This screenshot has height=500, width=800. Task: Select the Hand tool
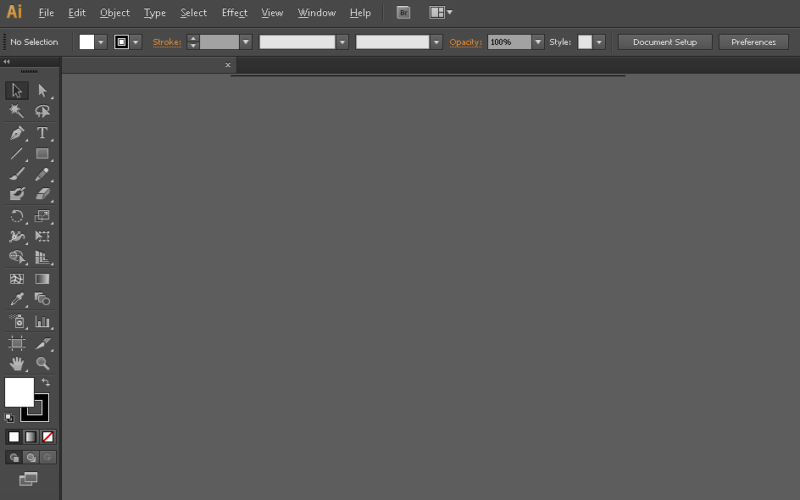(17, 363)
